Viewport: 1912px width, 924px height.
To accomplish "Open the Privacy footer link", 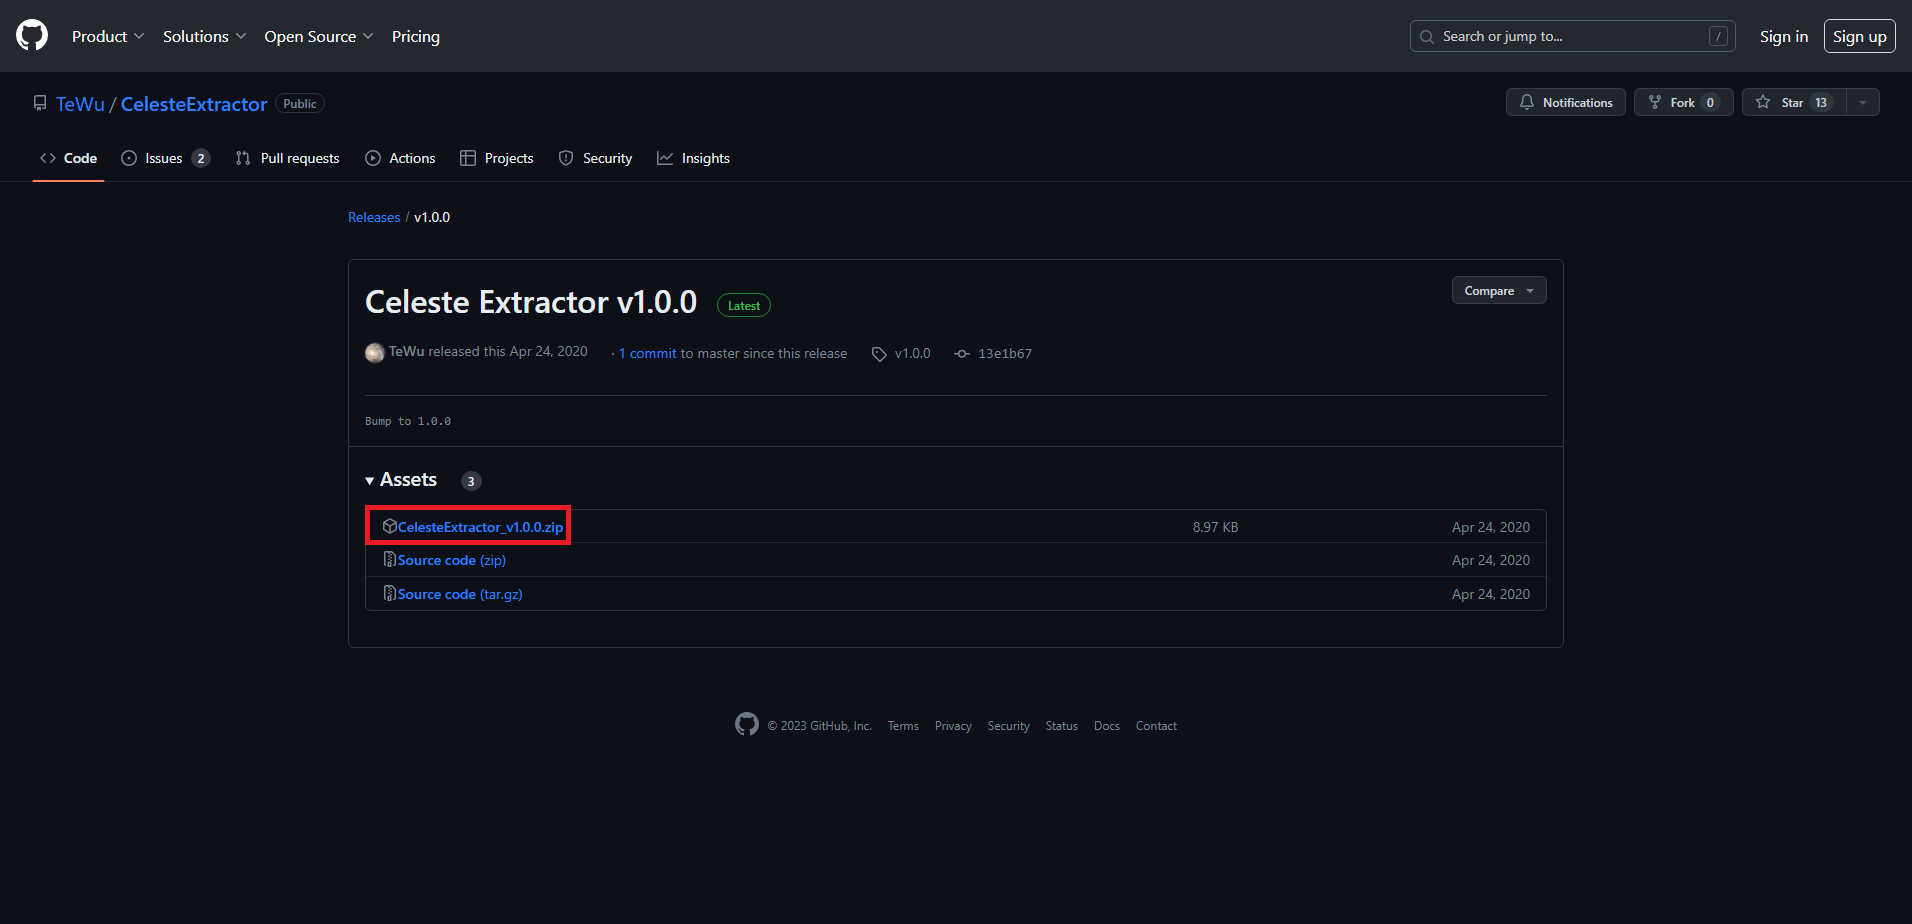I will tap(953, 726).
